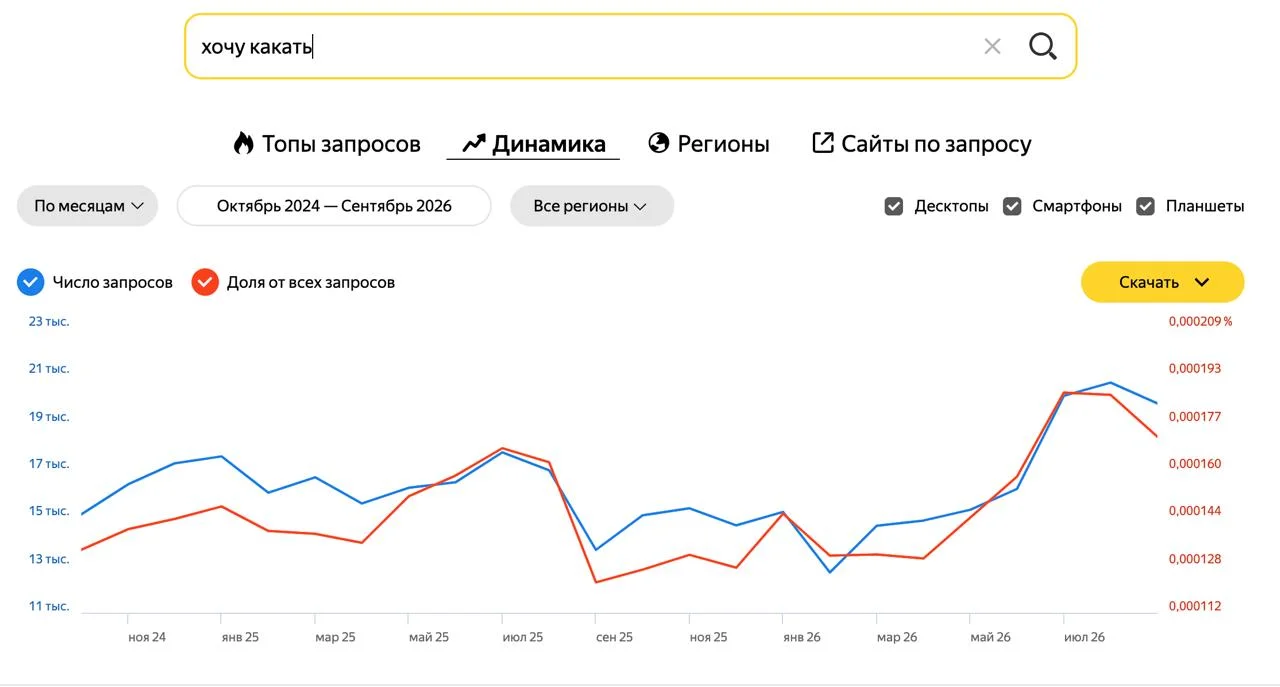Click the magnifying glass search icon
Image resolution: width=1280 pixels, height=687 pixels.
coord(1043,46)
